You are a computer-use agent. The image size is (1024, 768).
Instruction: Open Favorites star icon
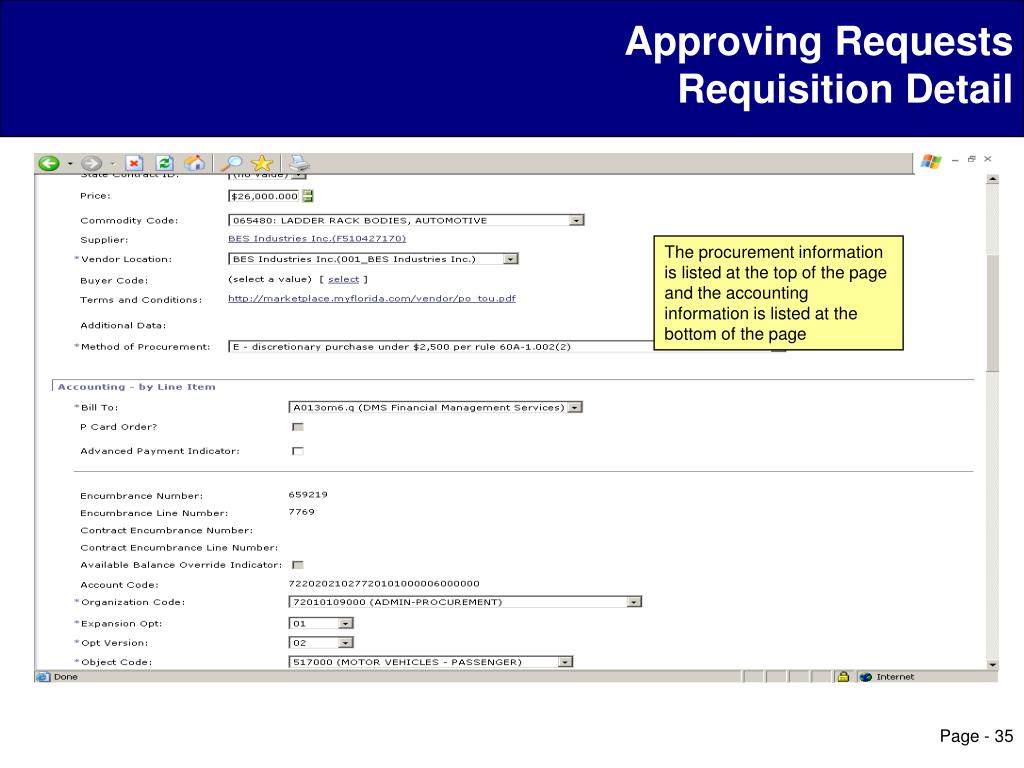coord(261,163)
